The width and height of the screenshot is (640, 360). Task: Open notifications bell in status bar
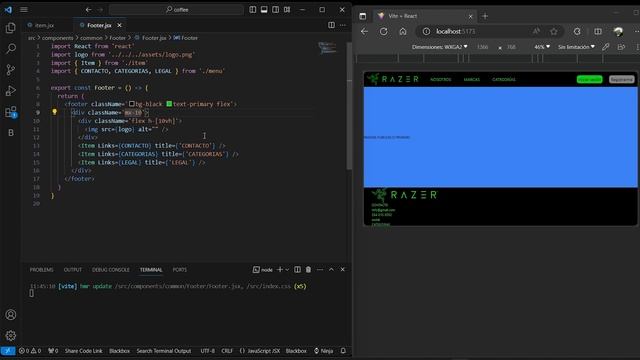pyautogui.click(x=343, y=351)
